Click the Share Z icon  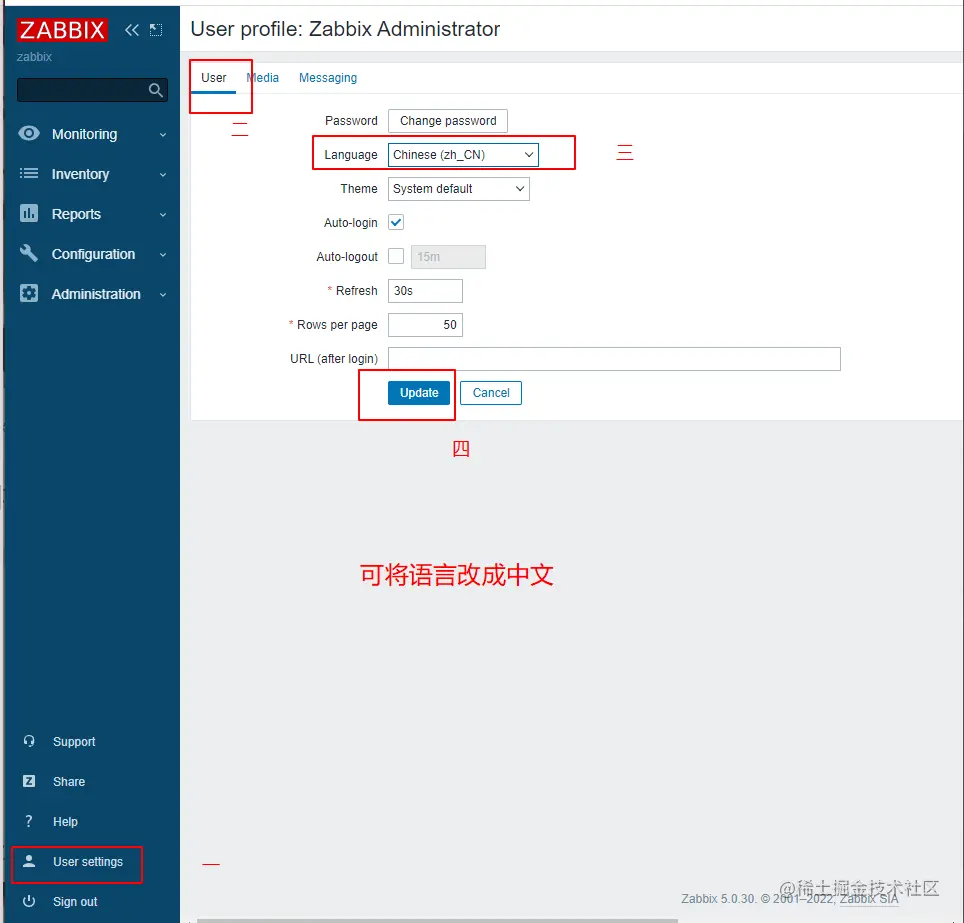coord(29,781)
